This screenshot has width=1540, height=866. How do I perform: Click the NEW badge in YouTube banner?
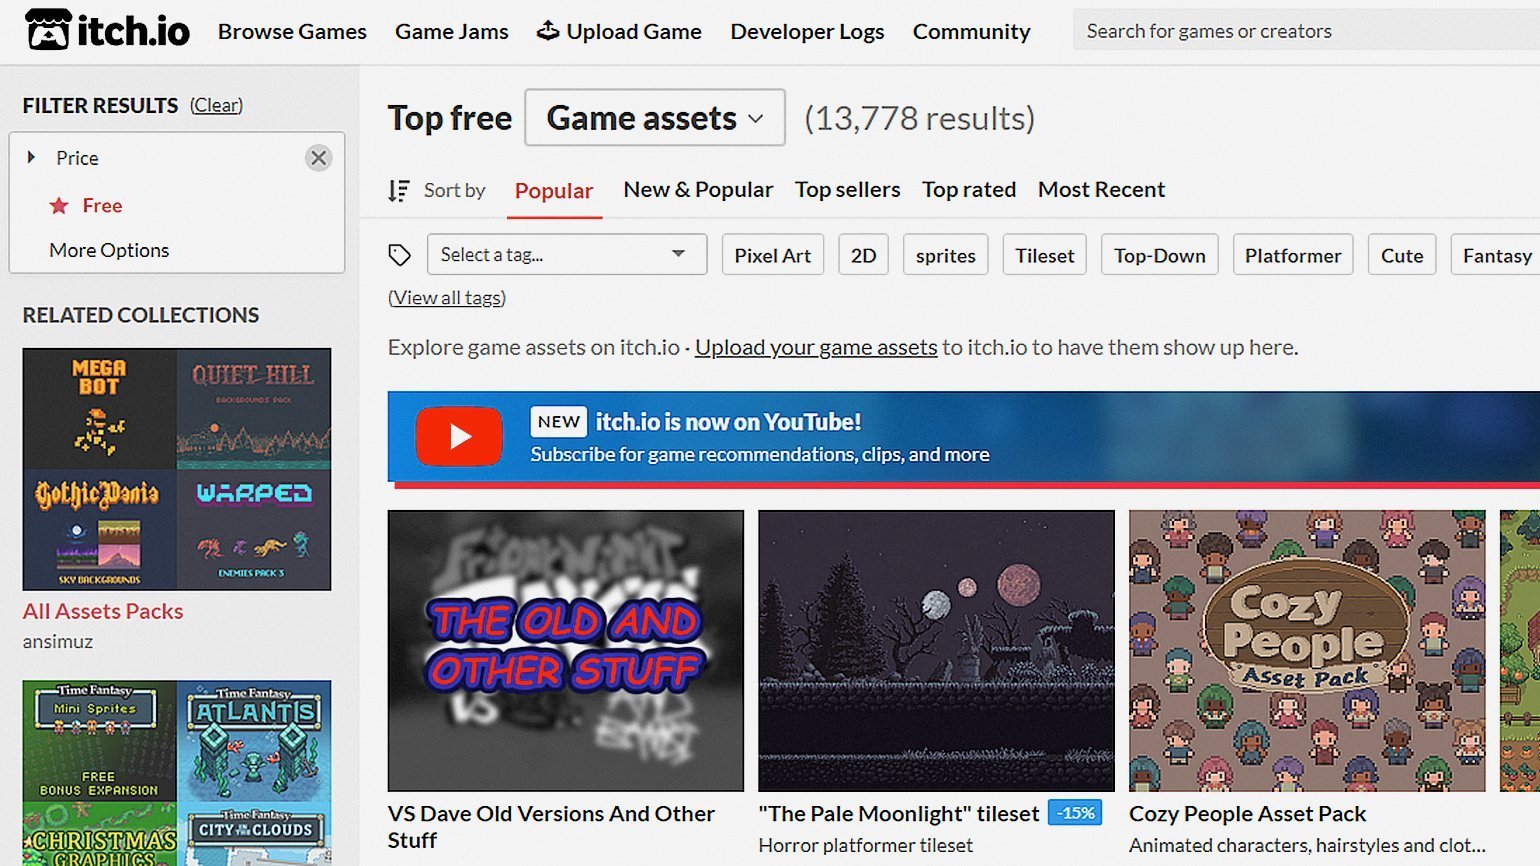pos(558,422)
